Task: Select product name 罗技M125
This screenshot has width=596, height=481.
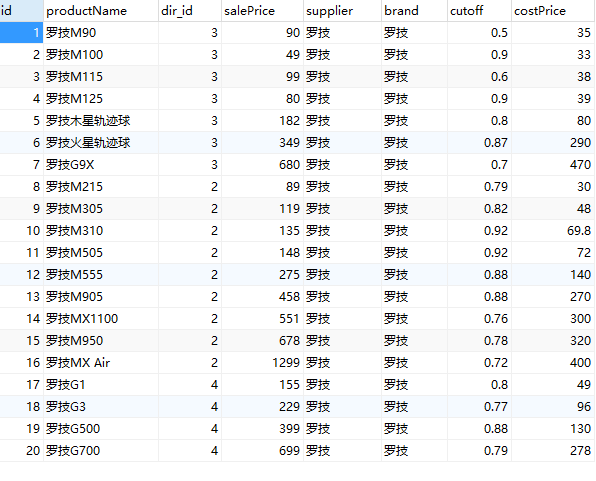Action: pos(74,99)
